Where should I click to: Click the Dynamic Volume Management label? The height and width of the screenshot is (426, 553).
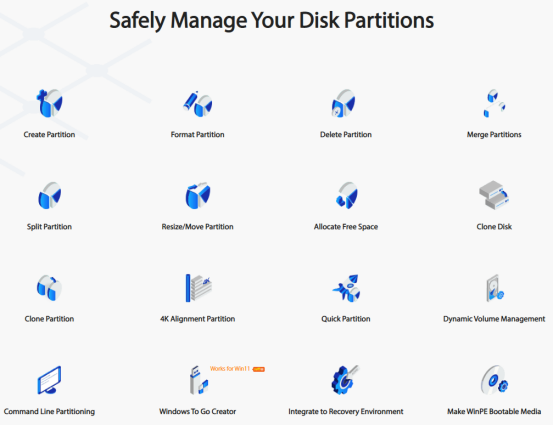494,319
